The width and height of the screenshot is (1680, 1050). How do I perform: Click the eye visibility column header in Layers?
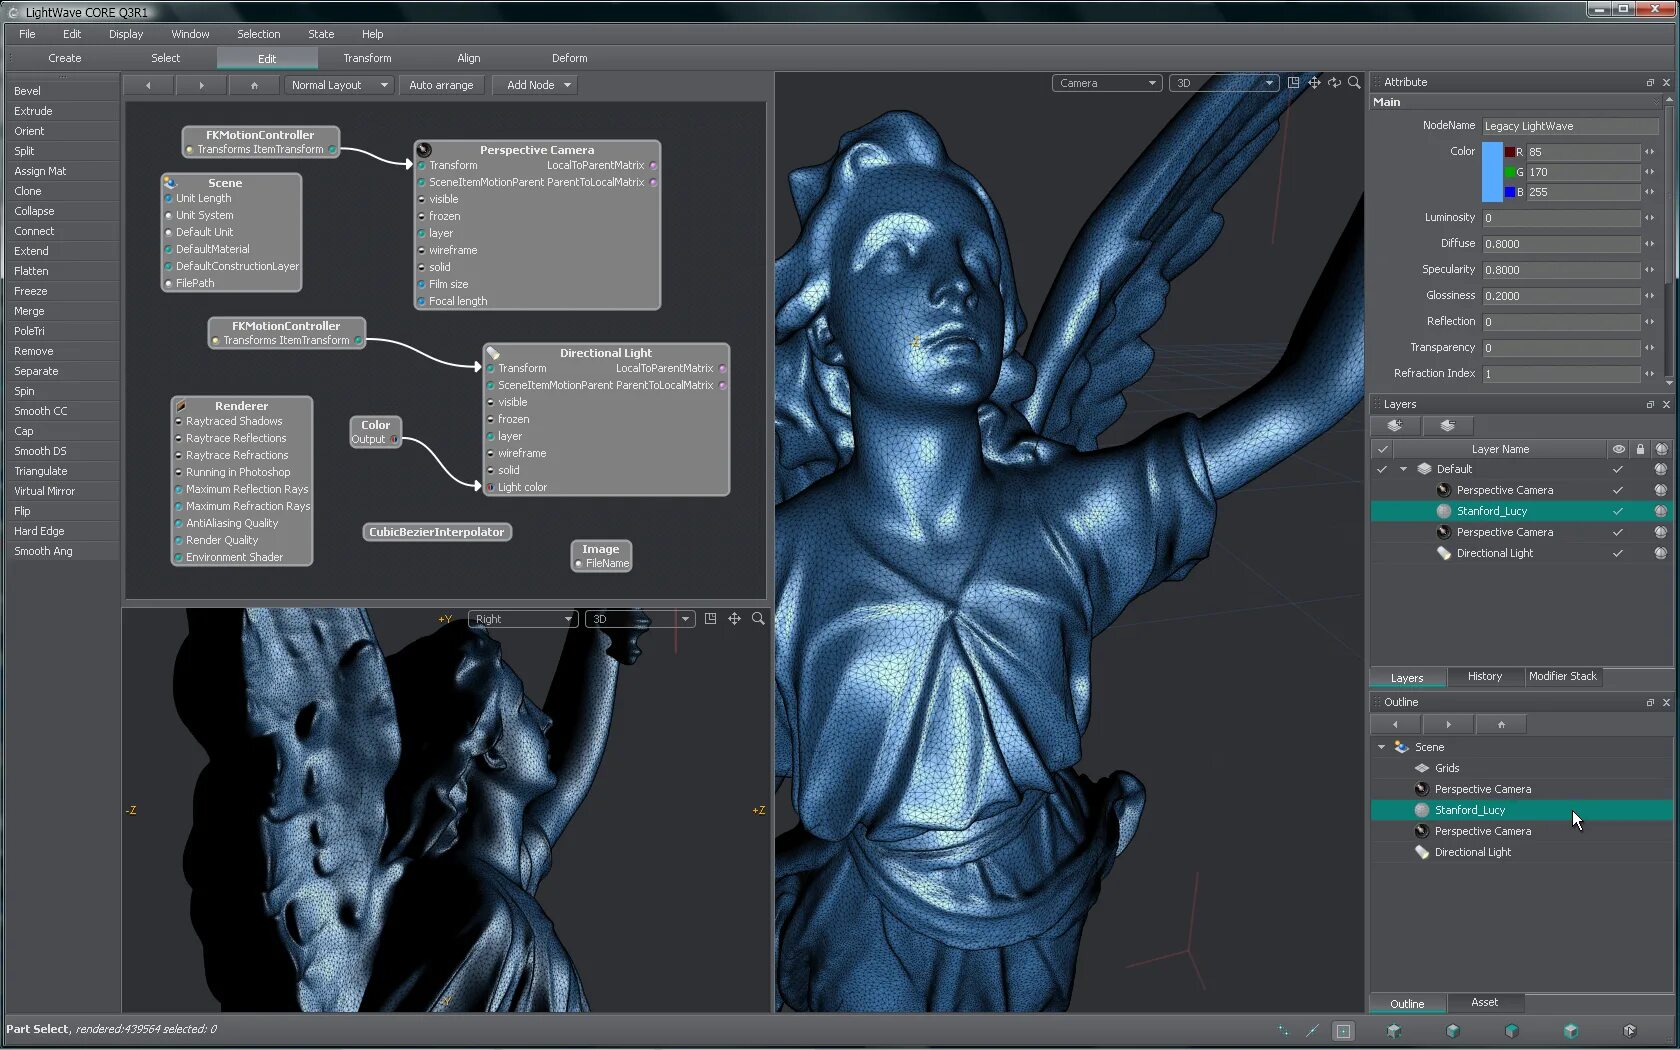1618,449
